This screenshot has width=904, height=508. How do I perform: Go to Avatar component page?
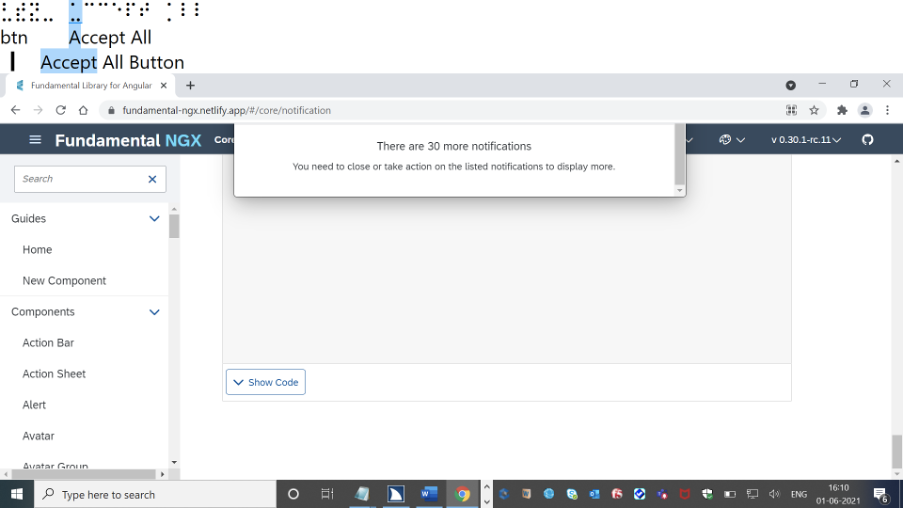coord(38,436)
